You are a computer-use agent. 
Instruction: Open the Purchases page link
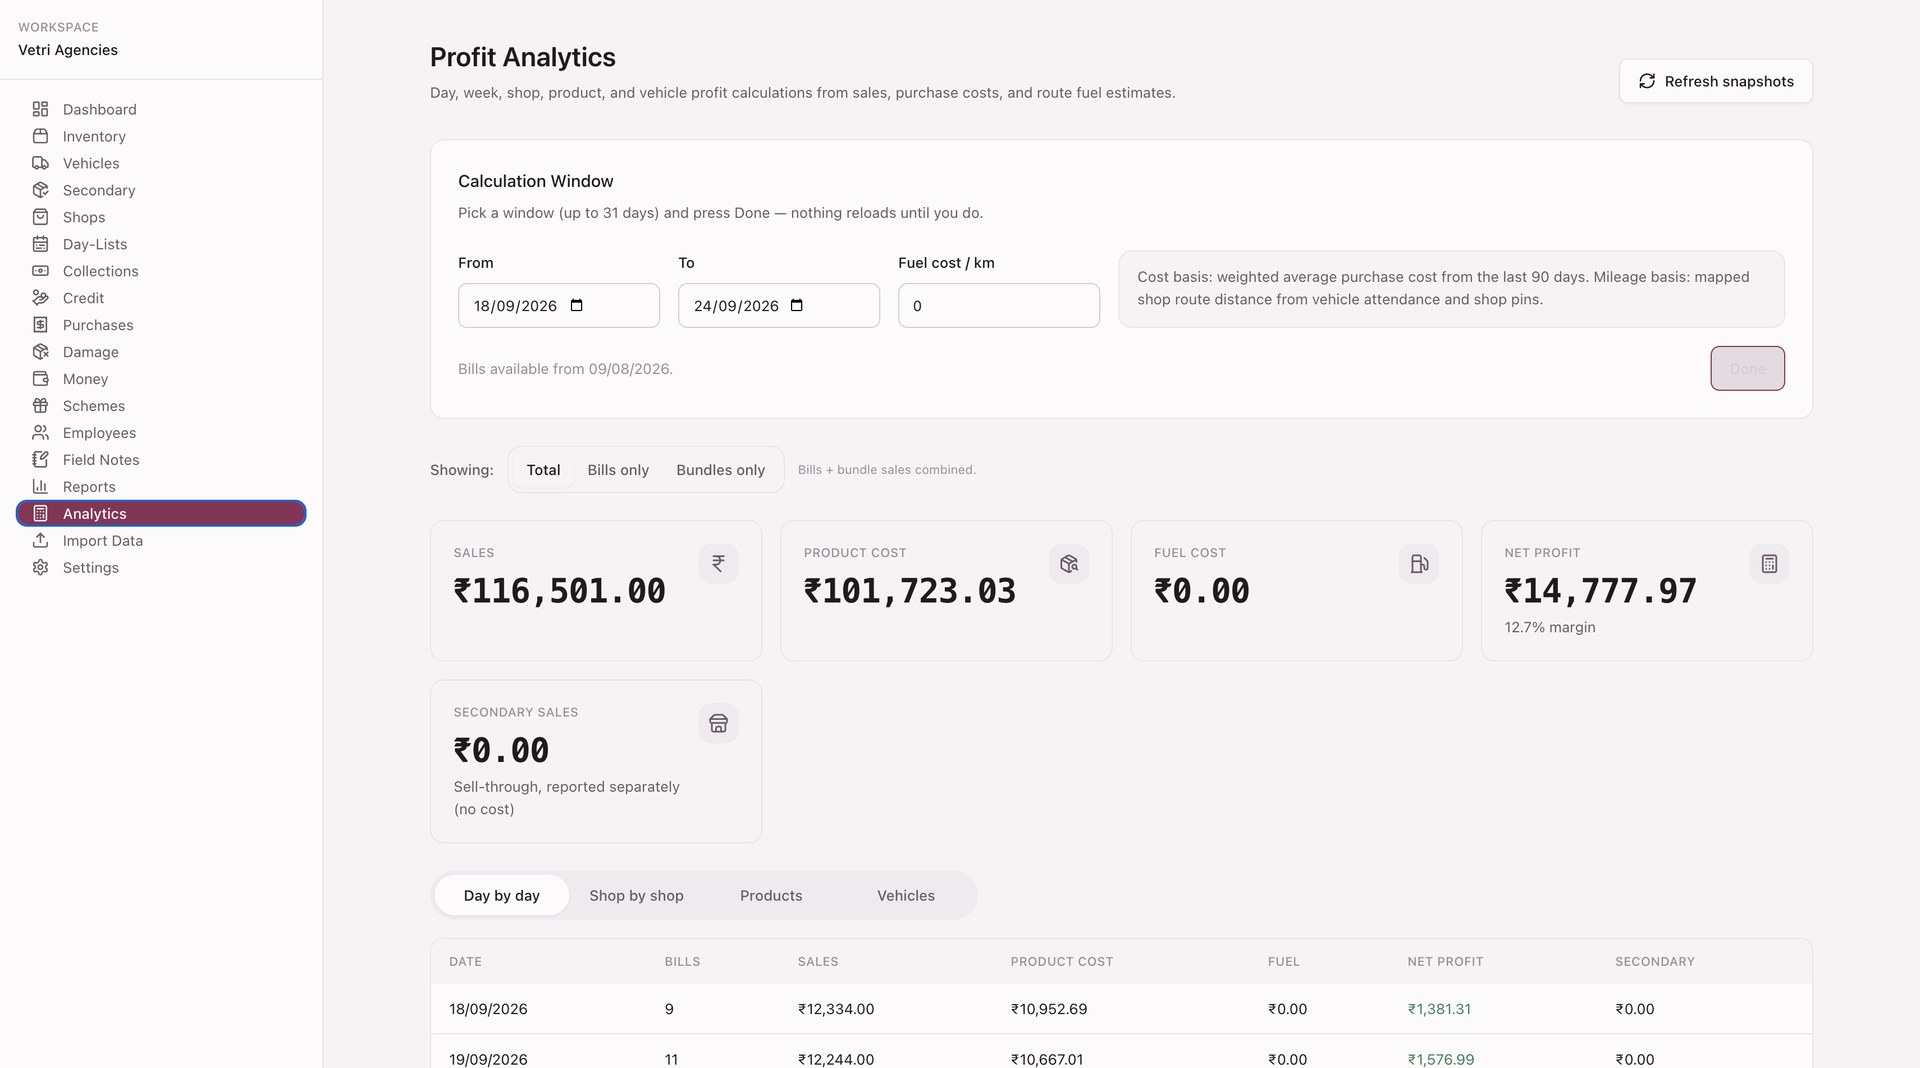tap(161, 325)
